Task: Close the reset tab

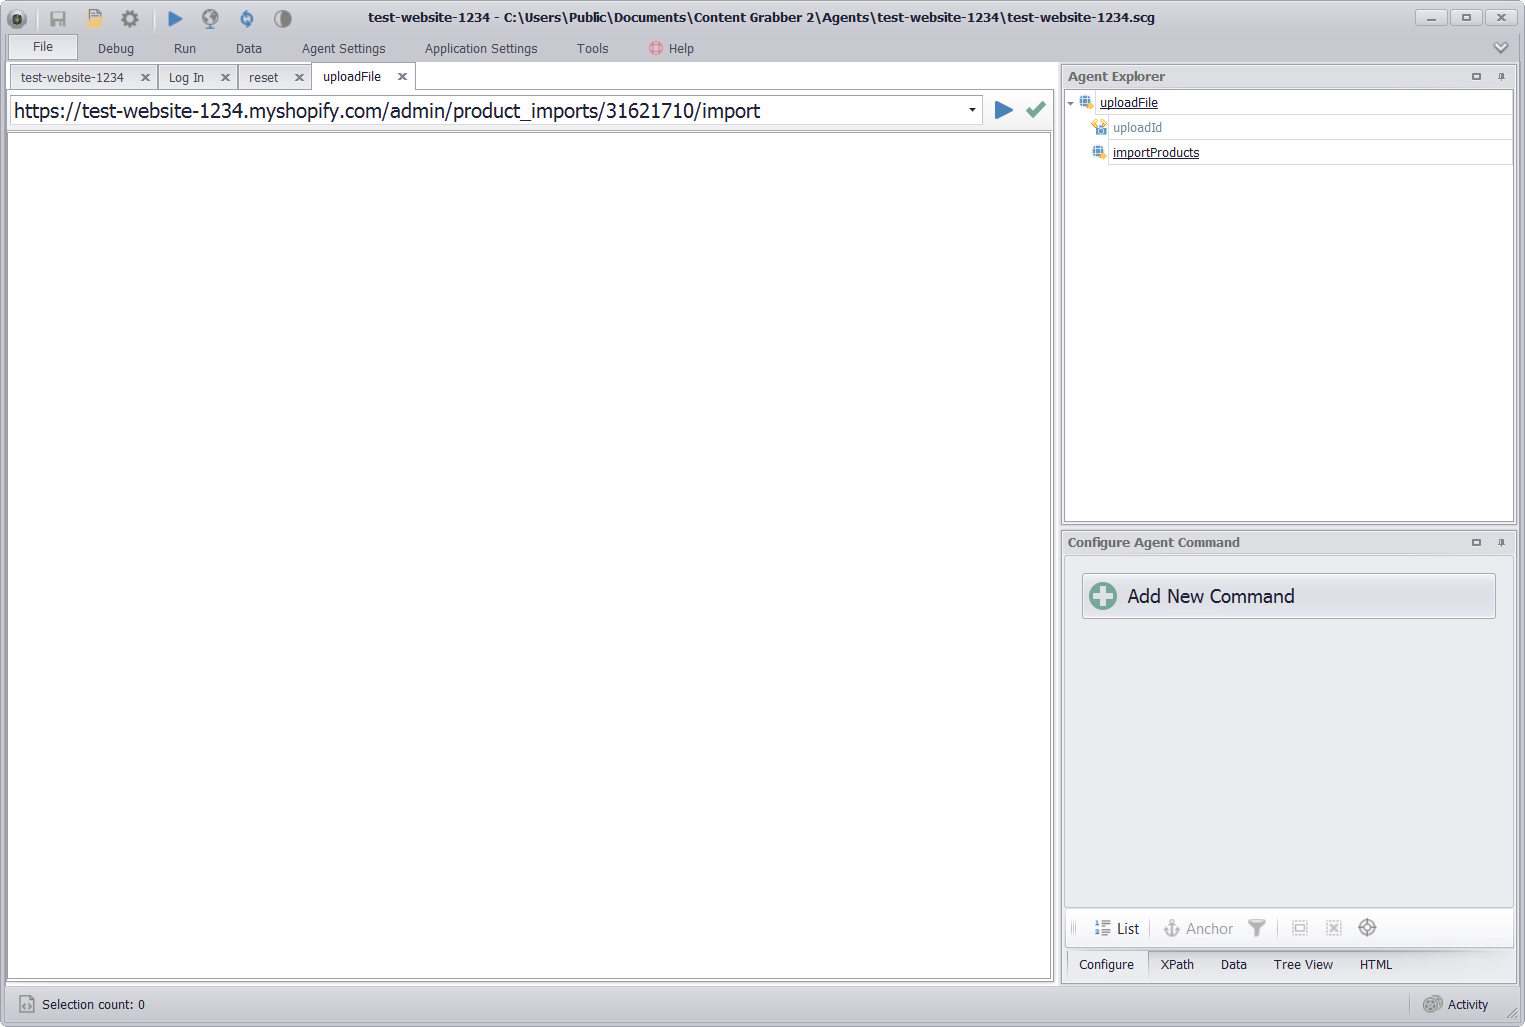Action: [x=299, y=77]
